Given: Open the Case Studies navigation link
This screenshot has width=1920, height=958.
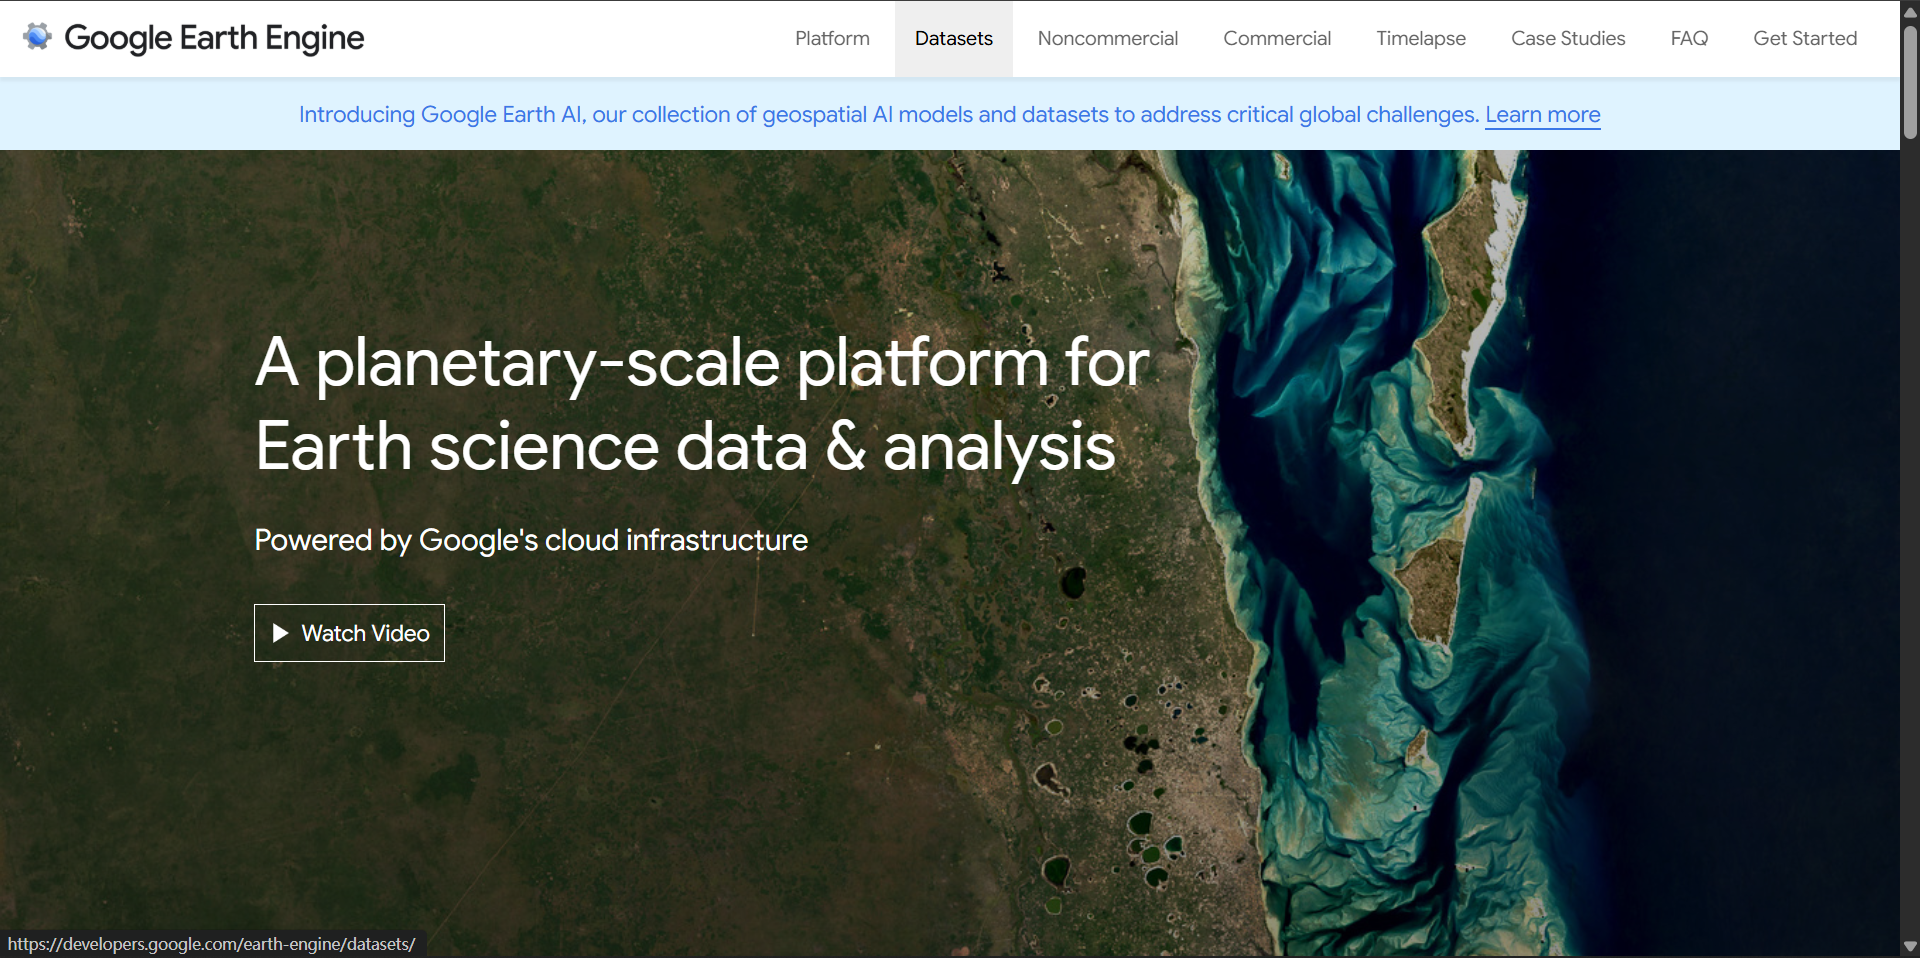Looking at the screenshot, I should tap(1568, 38).
